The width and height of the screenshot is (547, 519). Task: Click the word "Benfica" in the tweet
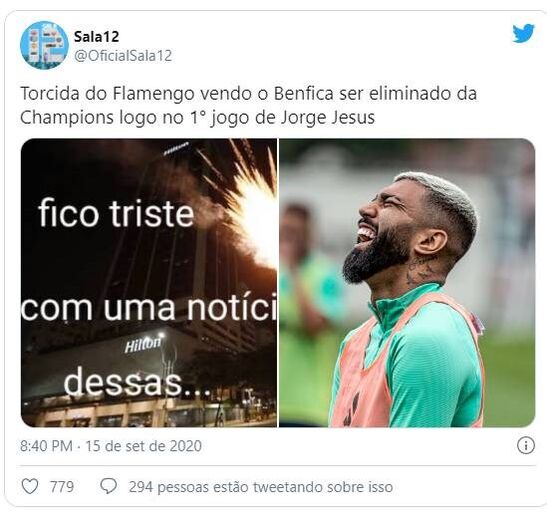tap(303, 93)
